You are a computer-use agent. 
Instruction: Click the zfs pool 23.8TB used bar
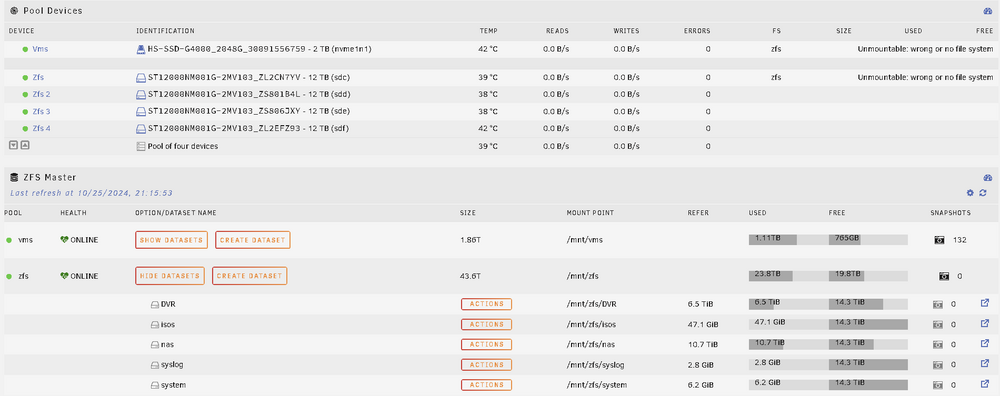click(788, 275)
